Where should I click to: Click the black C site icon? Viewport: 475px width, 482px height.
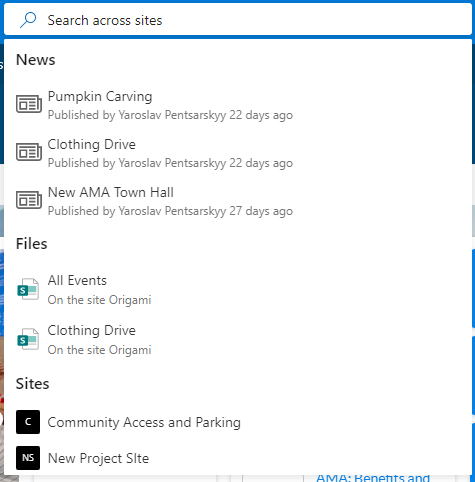pos(28,422)
